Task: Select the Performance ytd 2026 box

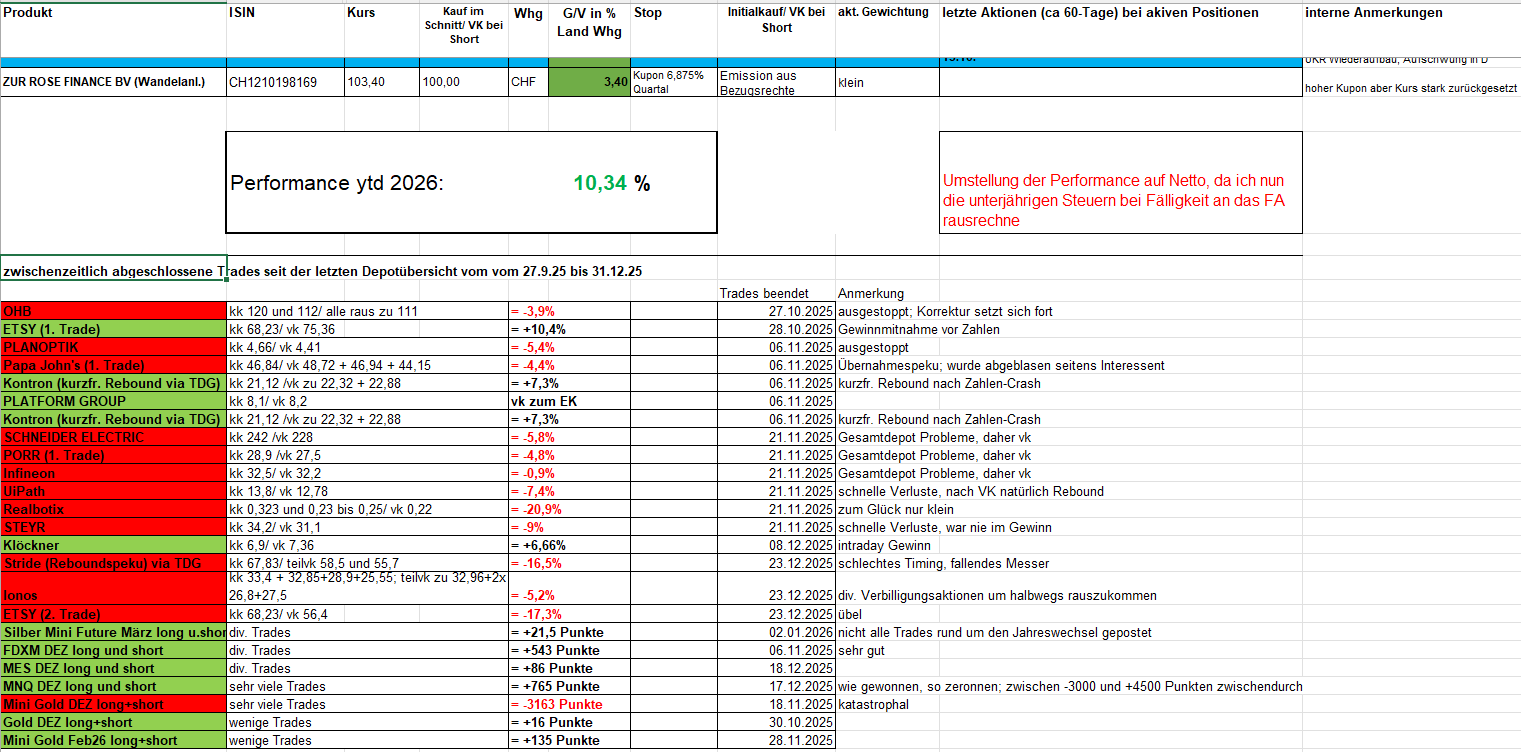Action: point(471,183)
